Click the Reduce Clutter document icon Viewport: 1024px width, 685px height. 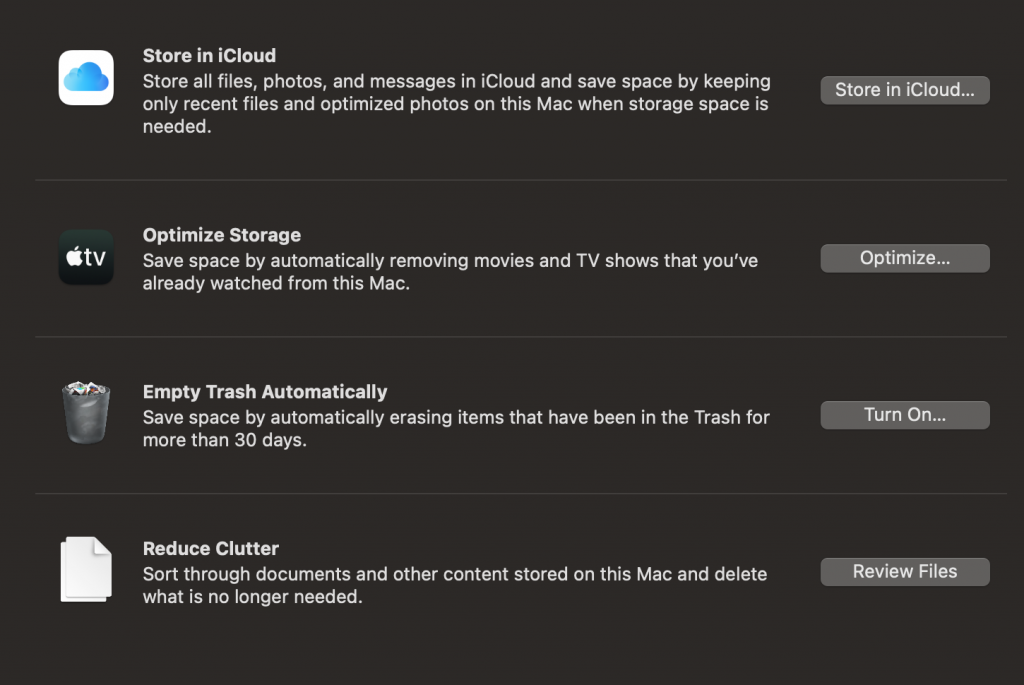tap(86, 569)
